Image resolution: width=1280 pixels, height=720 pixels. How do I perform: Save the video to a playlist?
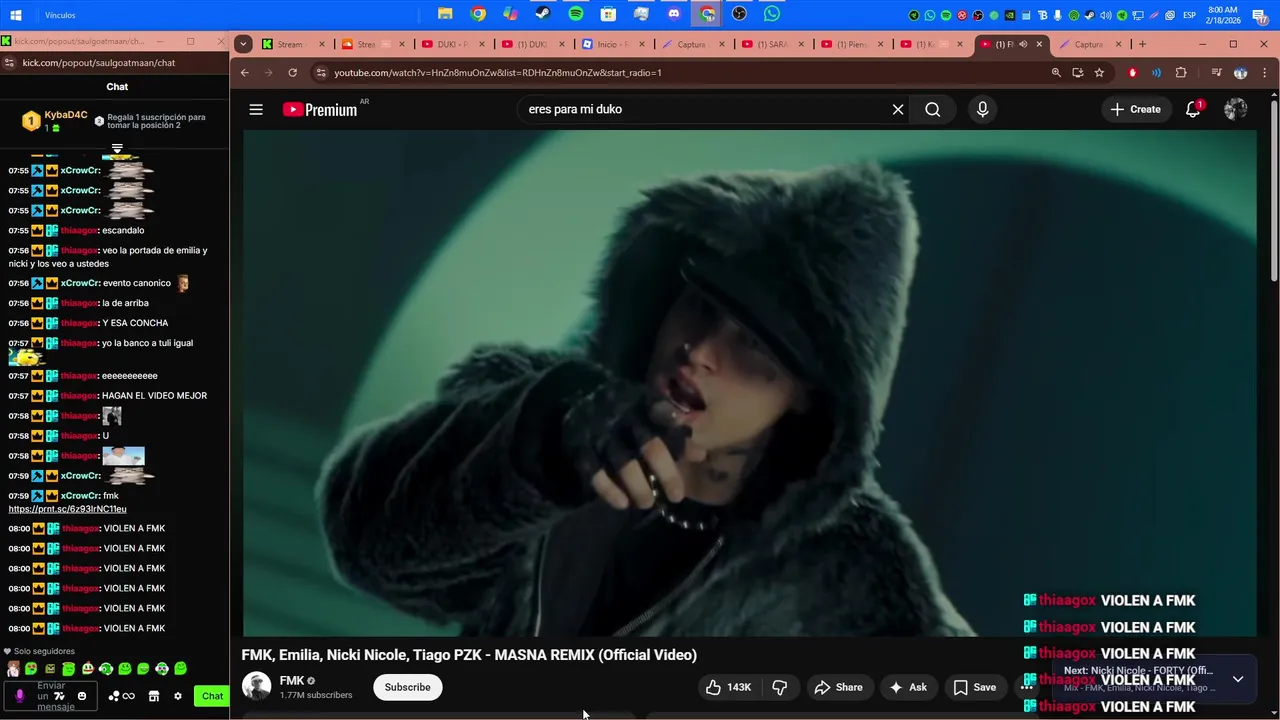click(x=974, y=687)
